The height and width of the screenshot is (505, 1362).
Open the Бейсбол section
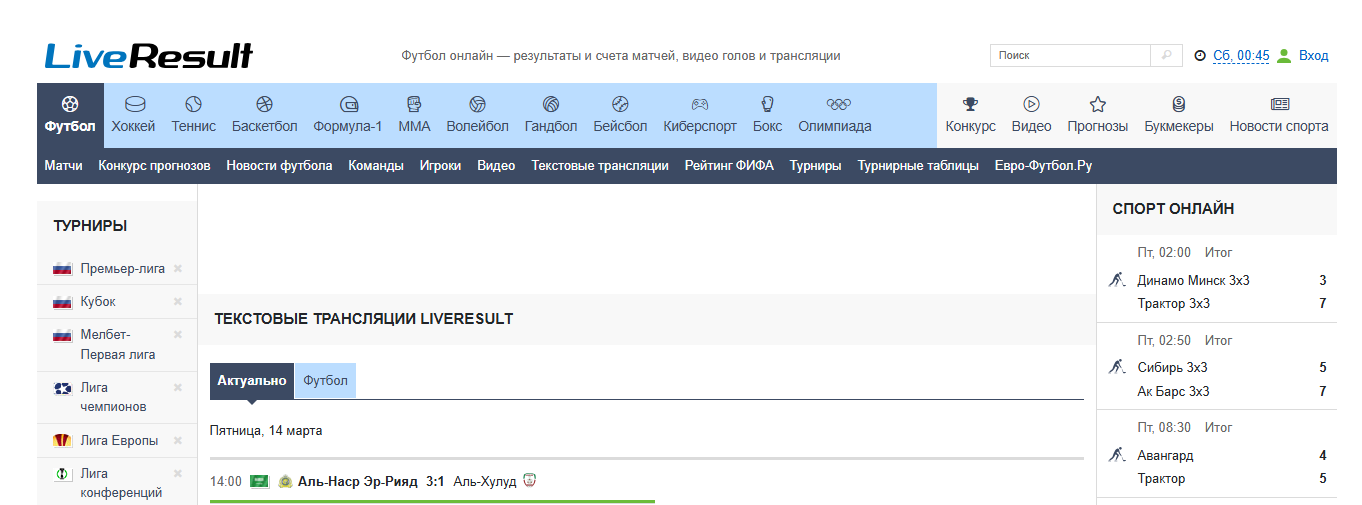click(x=620, y=115)
